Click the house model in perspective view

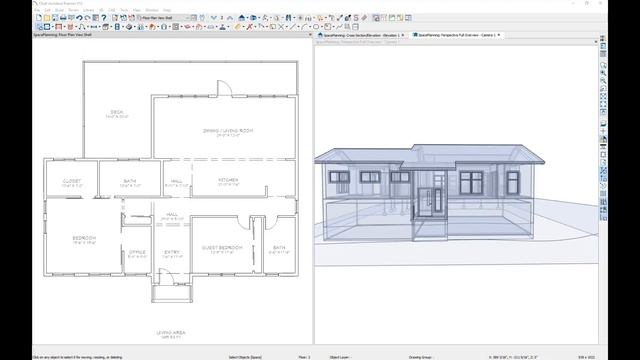point(429,192)
